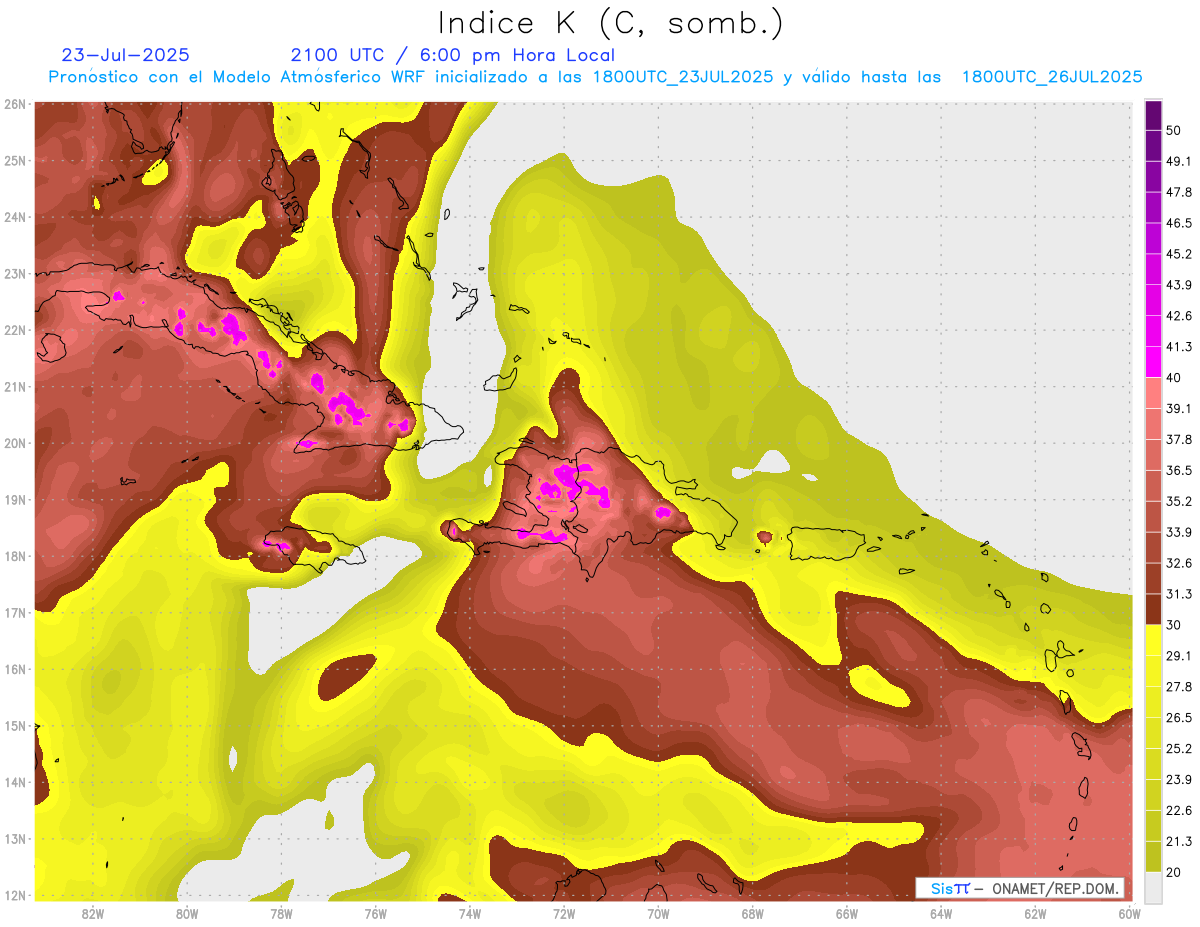Screen dimensions: 1200x927
Task: Click the "2100 UTC / 6:00 pm Hora Local" text
Action: [x=452, y=55]
